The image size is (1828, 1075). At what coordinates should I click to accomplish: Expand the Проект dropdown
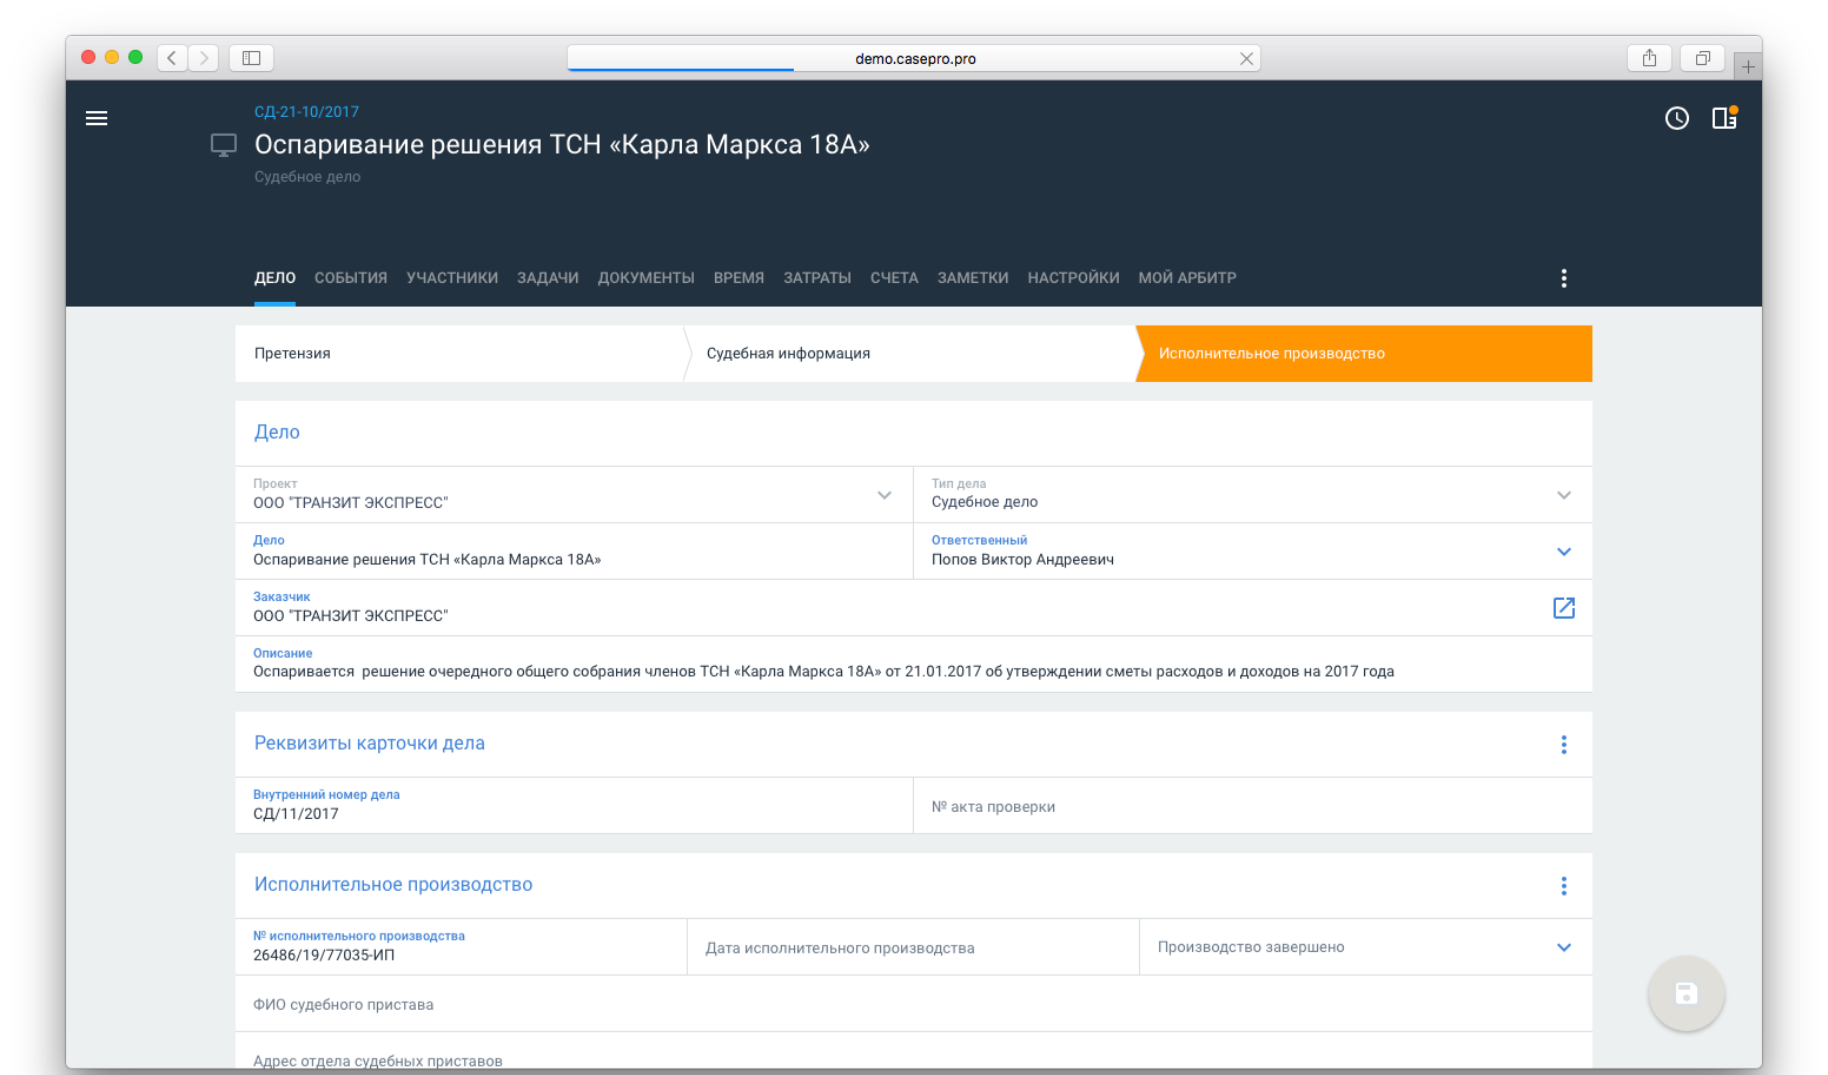click(884, 495)
